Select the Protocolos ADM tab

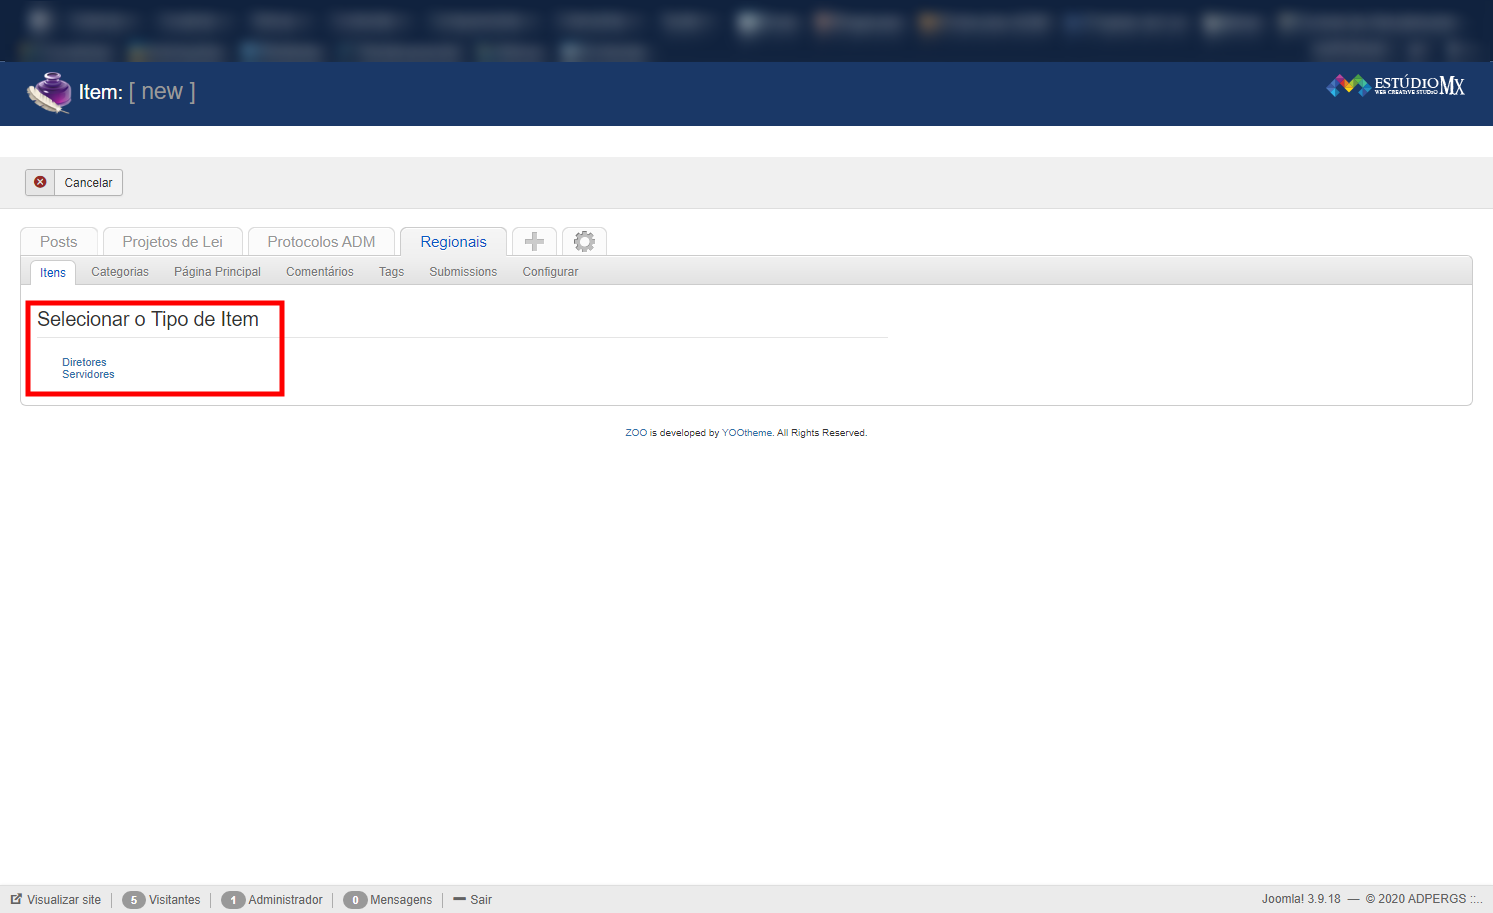[321, 242]
